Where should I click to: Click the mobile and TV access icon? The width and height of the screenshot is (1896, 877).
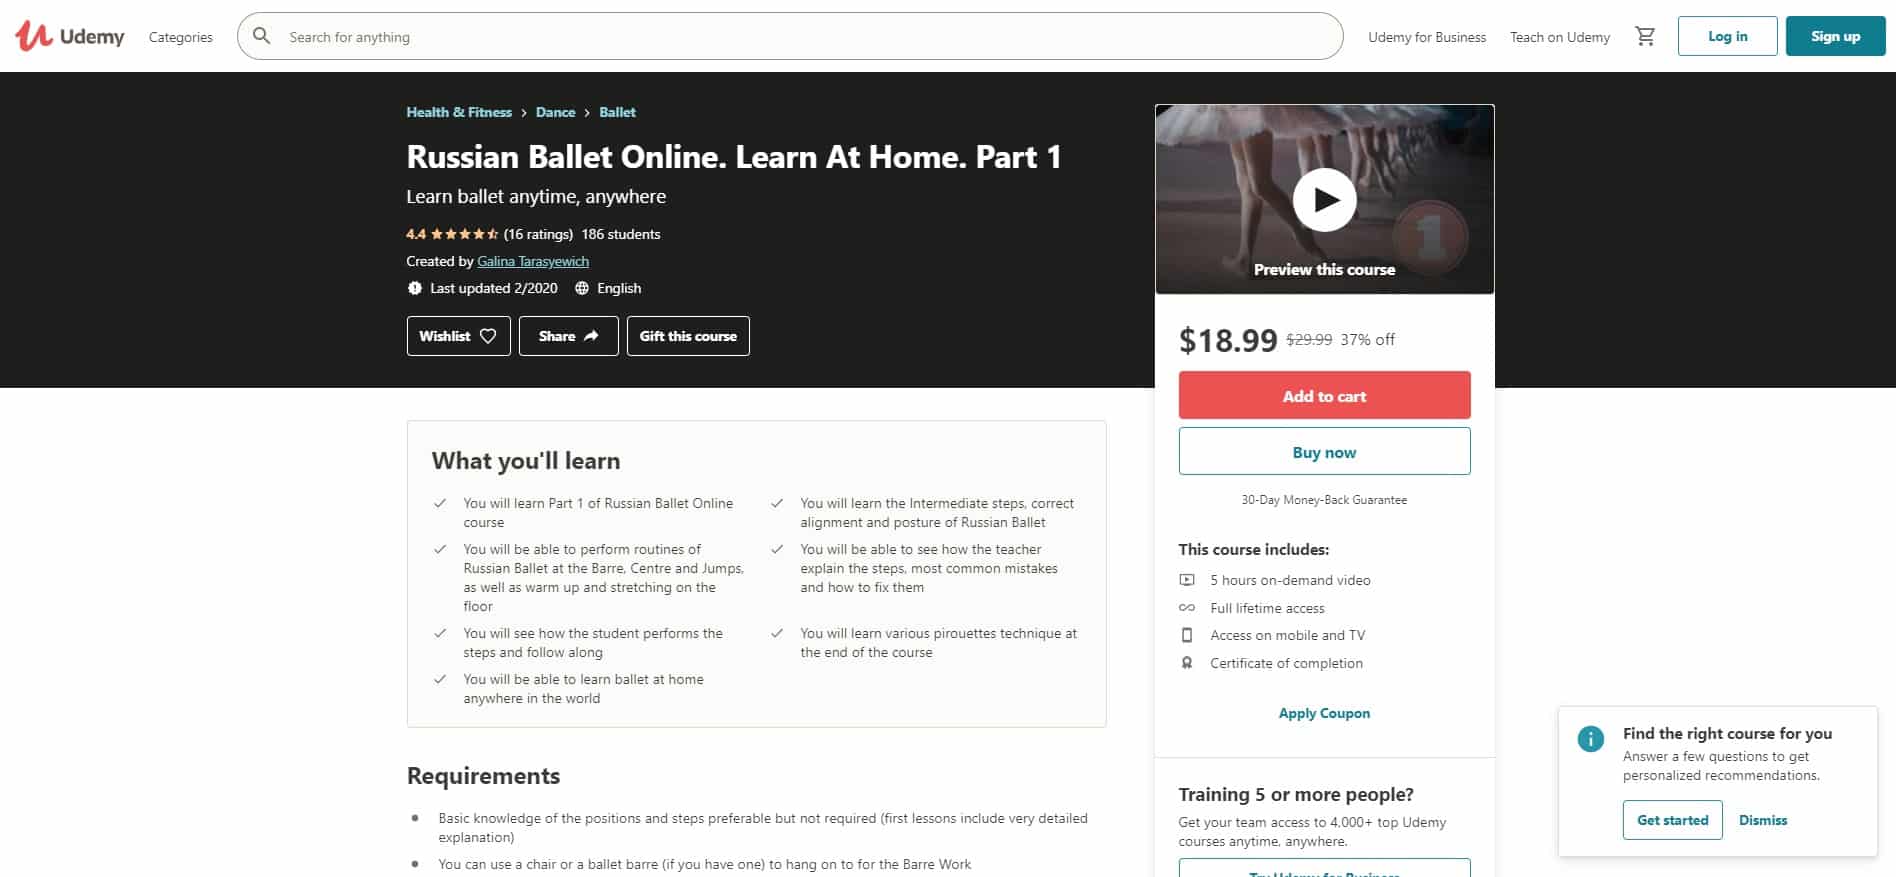coord(1187,635)
